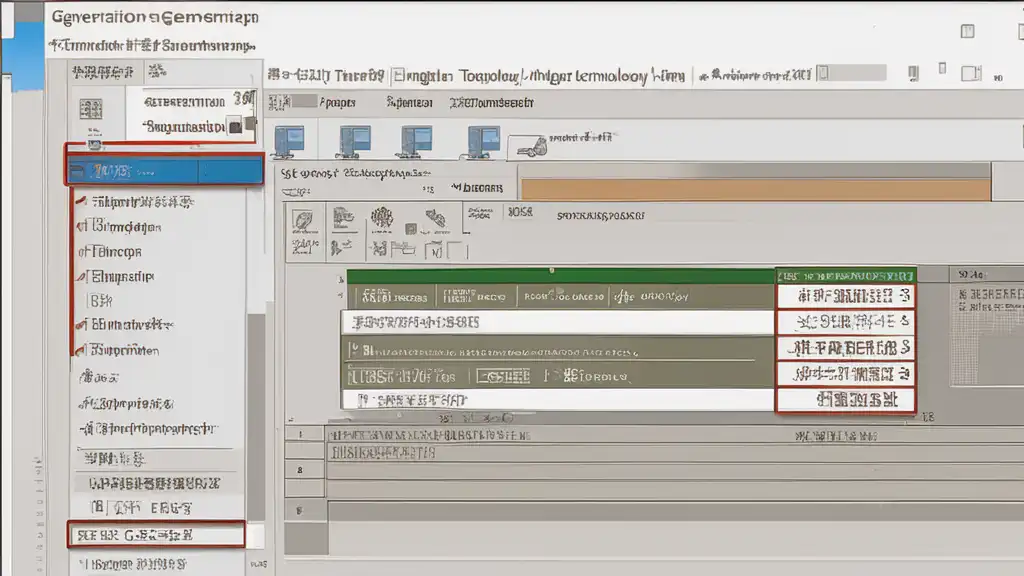
Task: Click the lower white input row in the dialog
Action: [x=557, y=400]
